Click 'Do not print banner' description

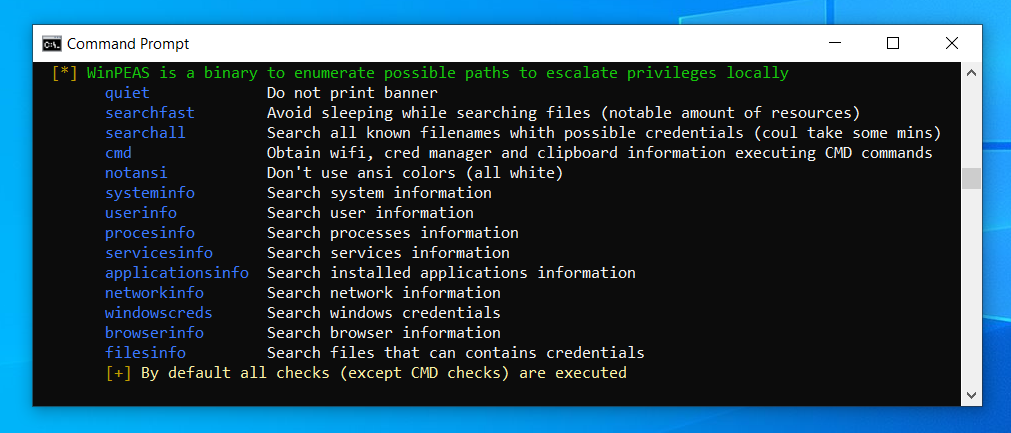pyautogui.click(x=352, y=93)
